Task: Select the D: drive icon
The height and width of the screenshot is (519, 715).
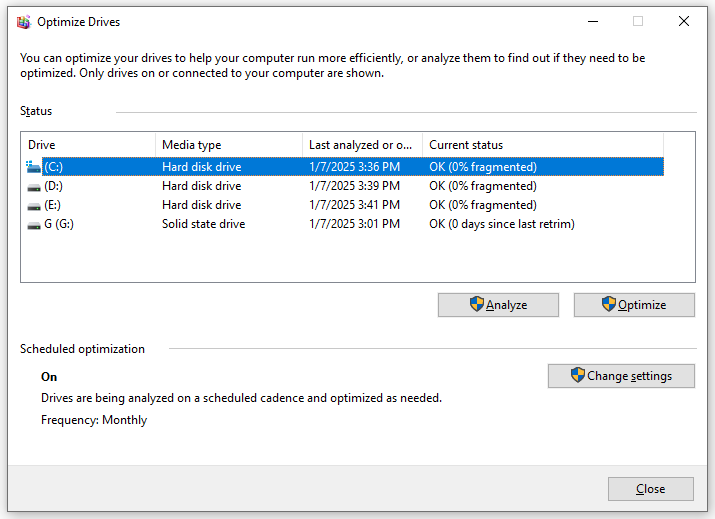Action: click(34, 187)
